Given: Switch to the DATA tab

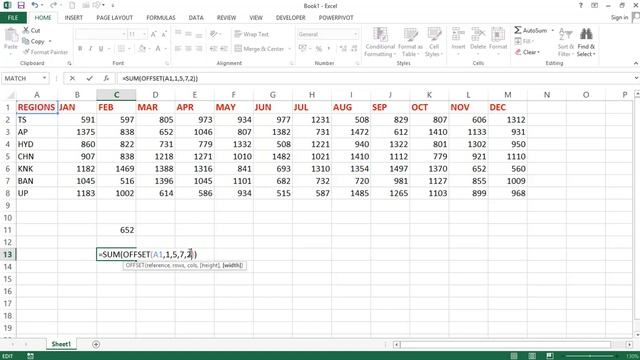Looking at the screenshot, I should pyautogui.click(x=196, y=18).
